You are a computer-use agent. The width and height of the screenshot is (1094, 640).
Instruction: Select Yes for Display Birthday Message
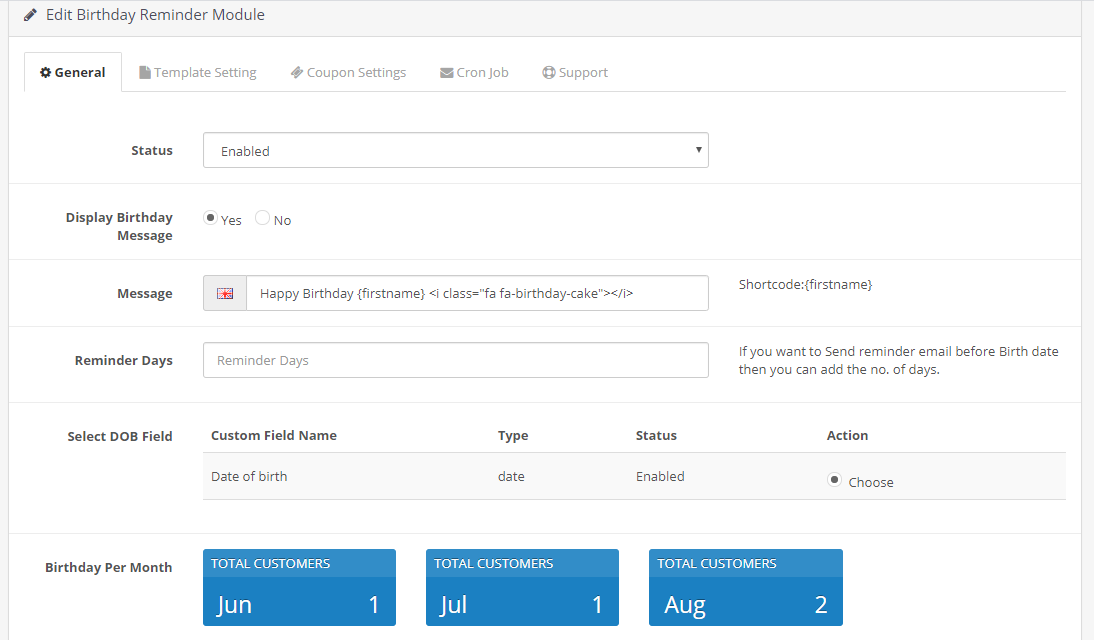pos(210,218)
